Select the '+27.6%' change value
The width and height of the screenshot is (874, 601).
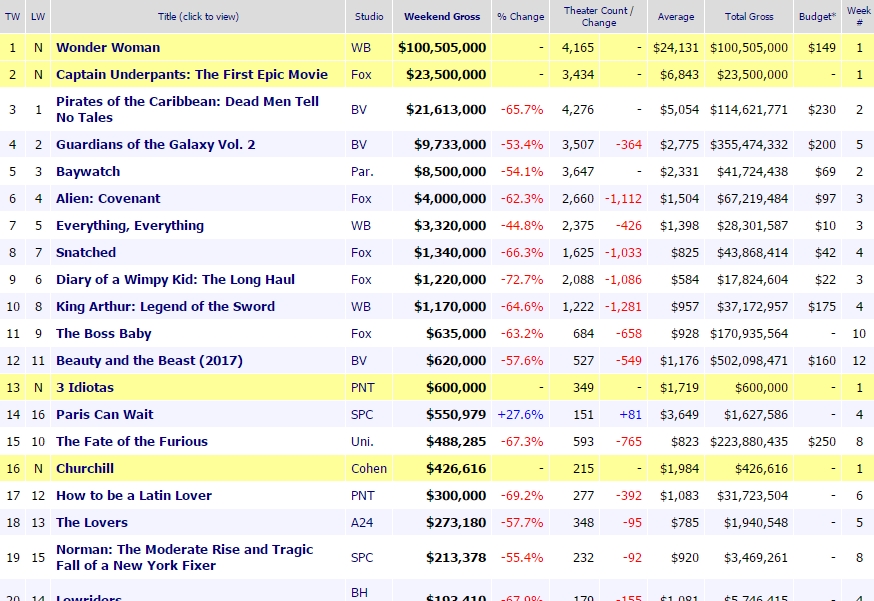click(520, 414)
